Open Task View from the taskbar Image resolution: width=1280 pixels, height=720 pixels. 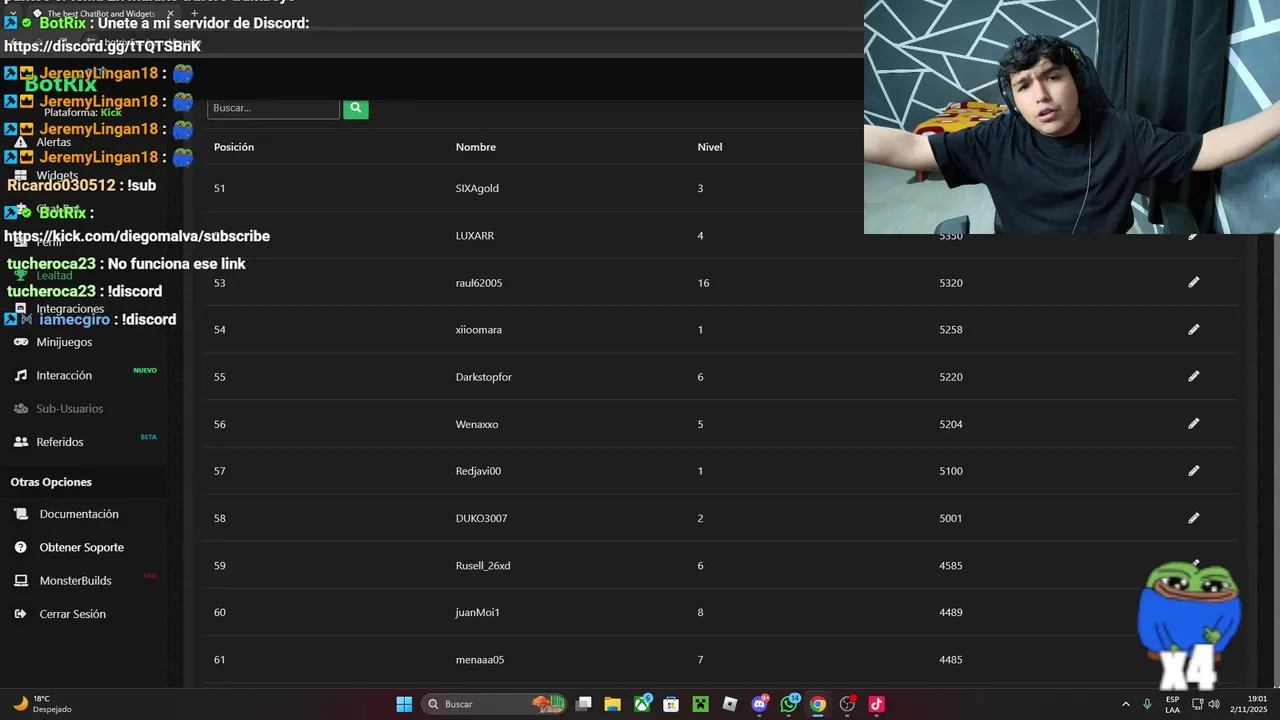tap(584, 704)
